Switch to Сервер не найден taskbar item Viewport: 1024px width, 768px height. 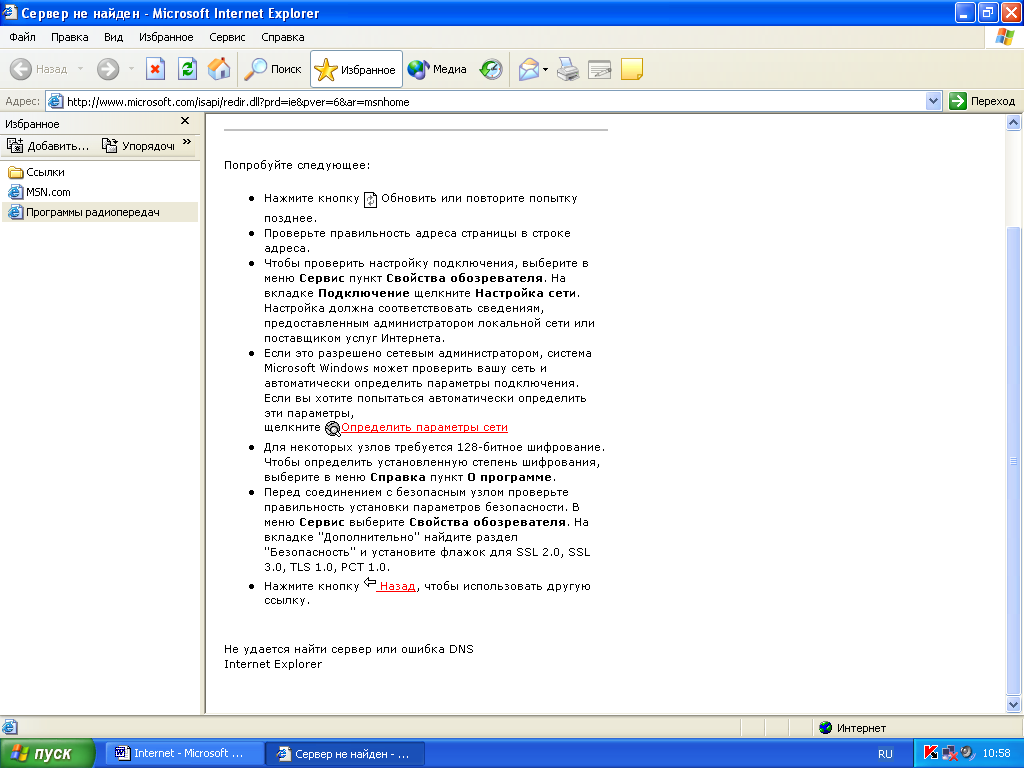(x=346, y=753)
